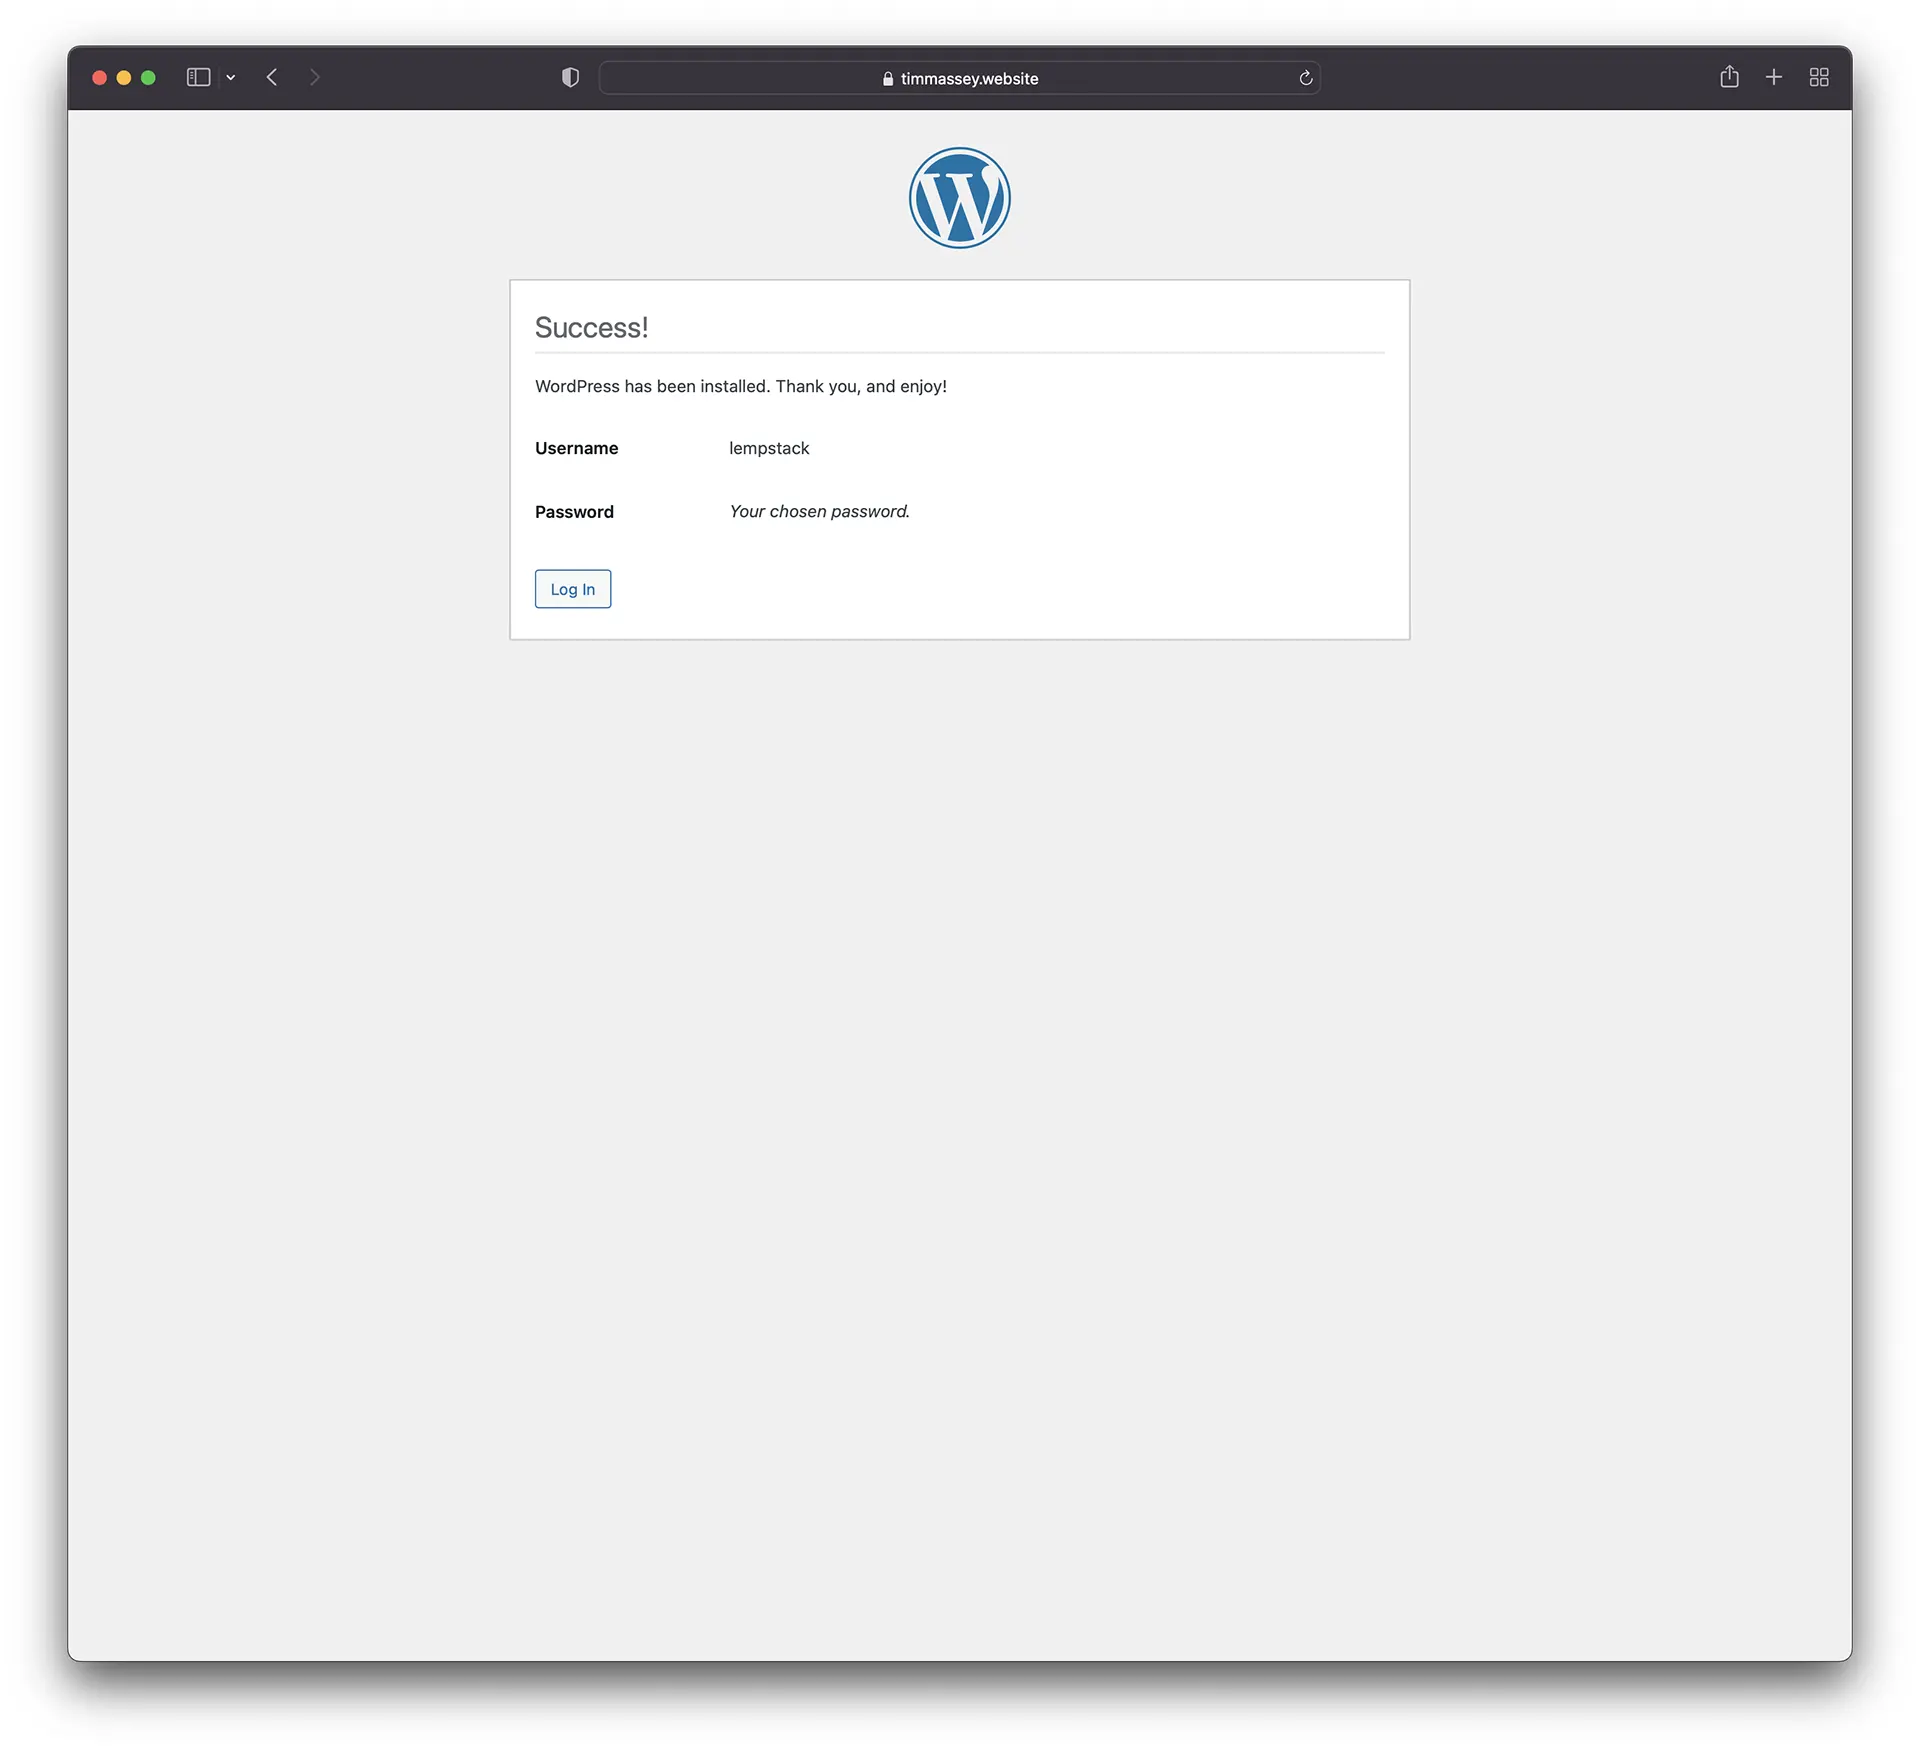The image size is (1920, 1751).
Task: Minimize the window with the yellow button
Action: point(124,77)
